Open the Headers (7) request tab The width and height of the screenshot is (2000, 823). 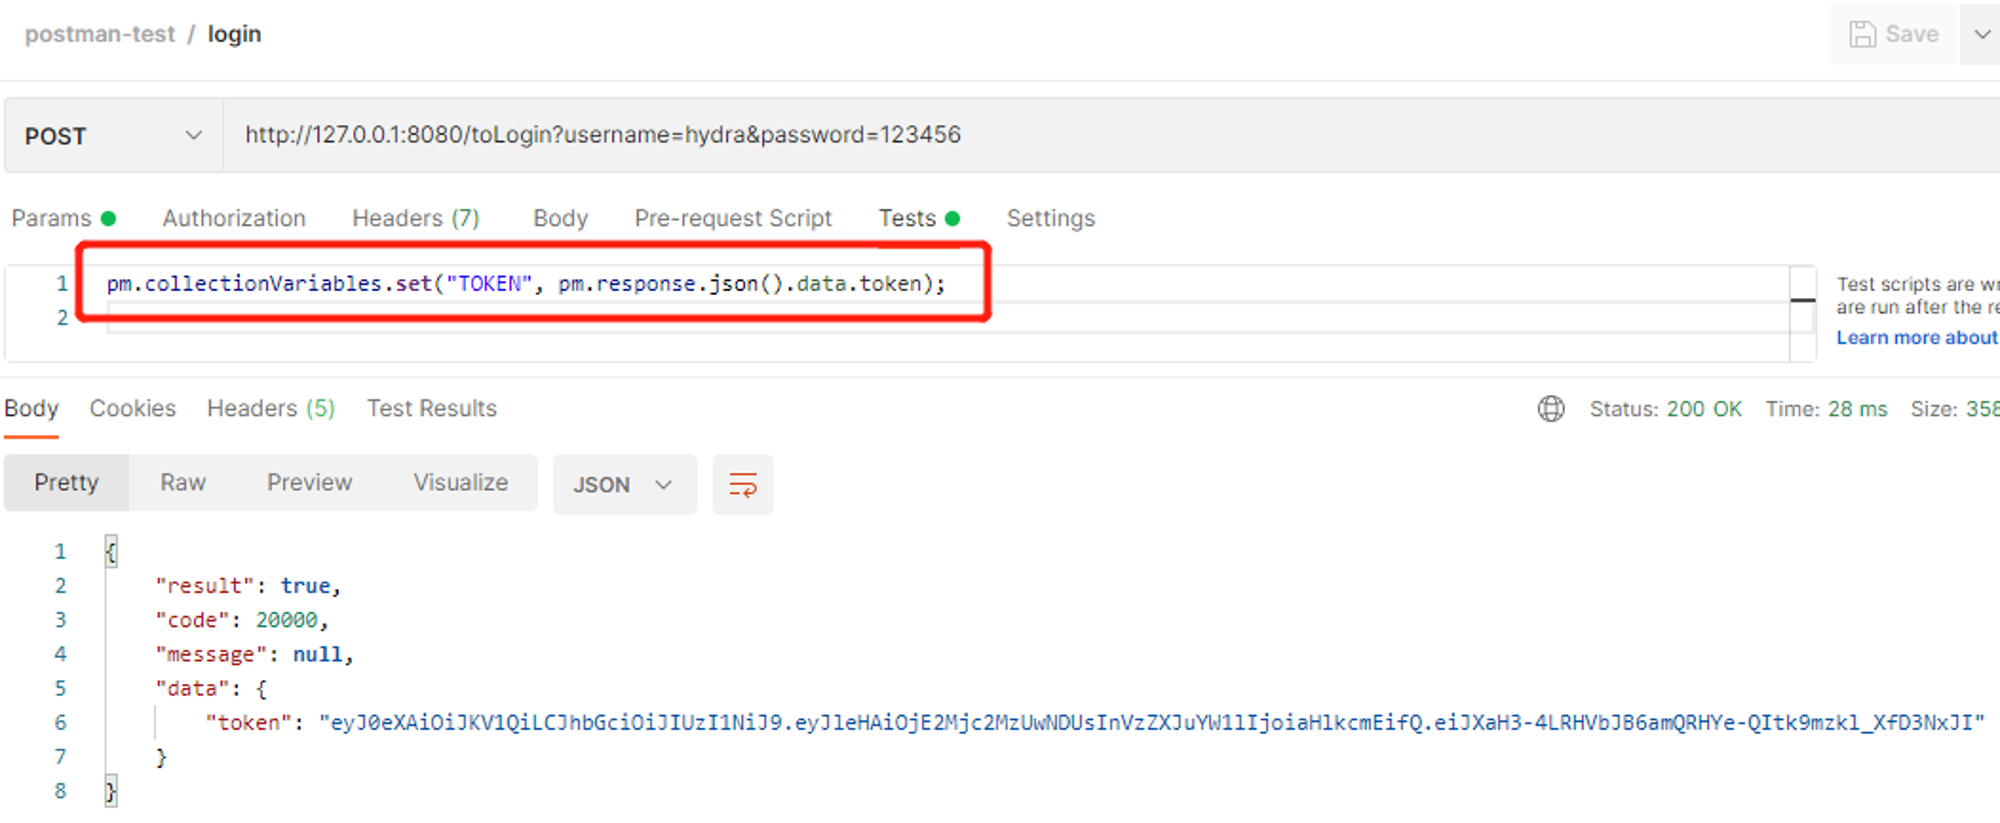[x=416, y=218]
